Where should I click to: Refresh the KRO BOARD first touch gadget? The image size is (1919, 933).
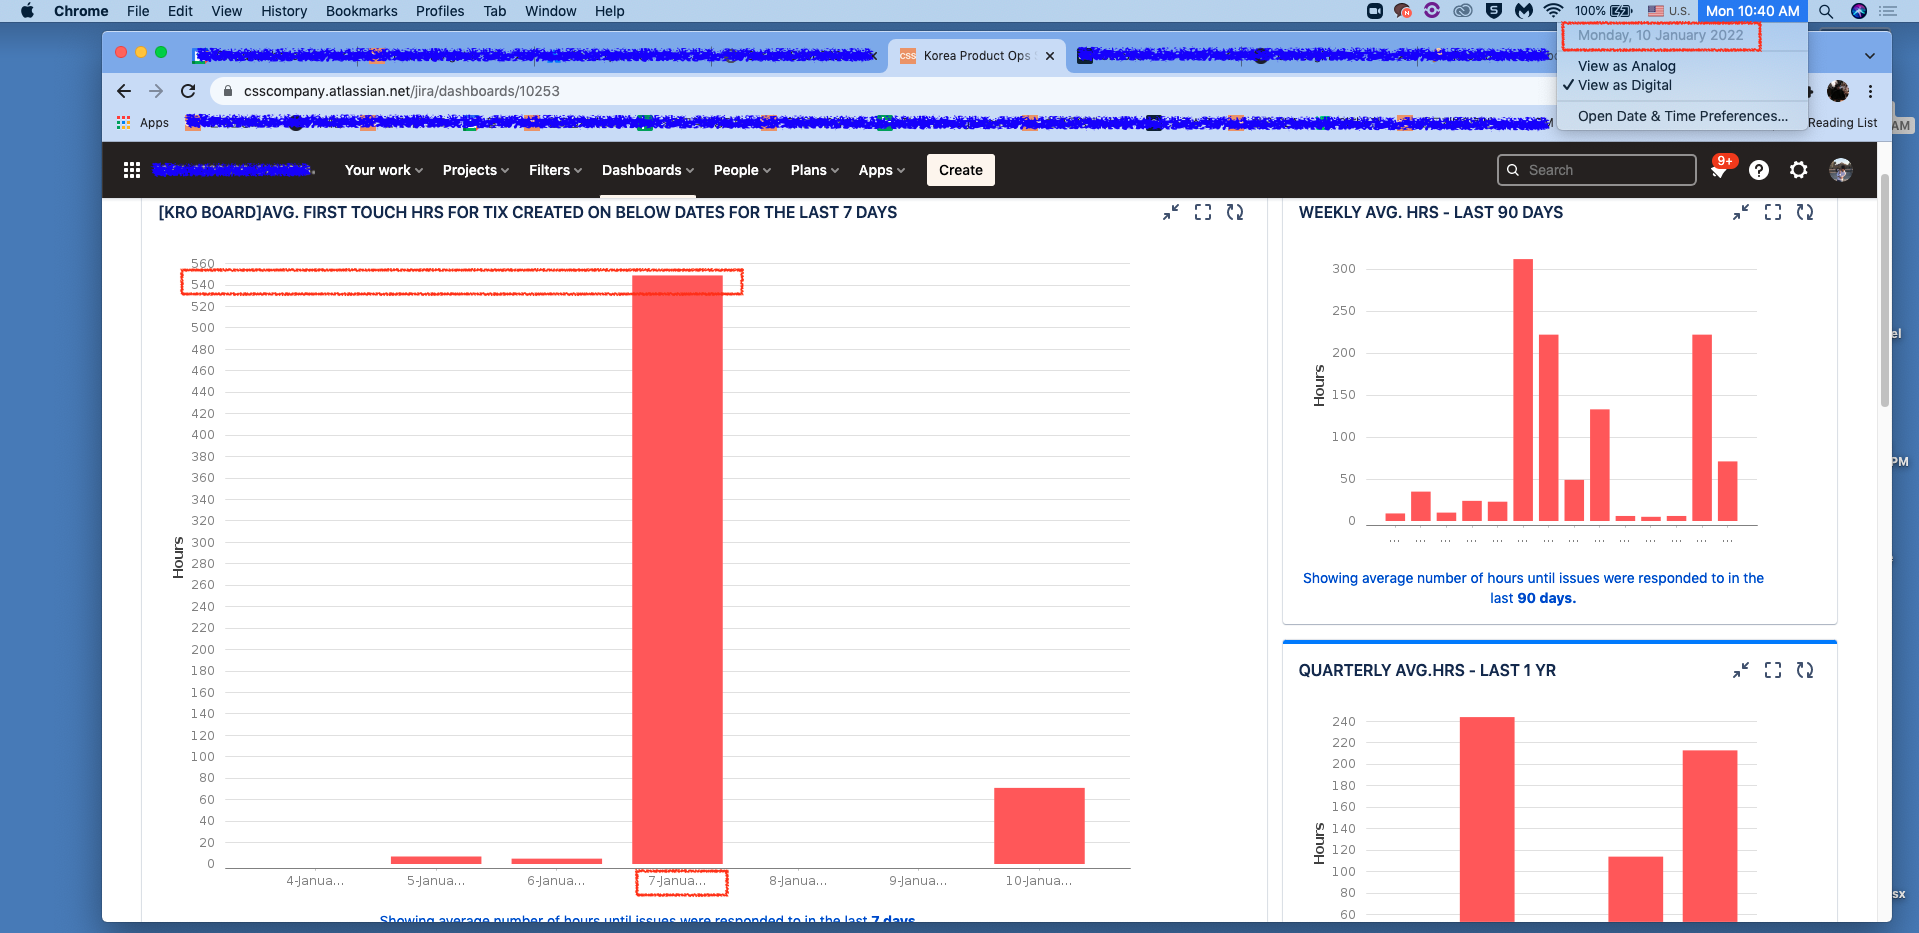point(1235,212)
